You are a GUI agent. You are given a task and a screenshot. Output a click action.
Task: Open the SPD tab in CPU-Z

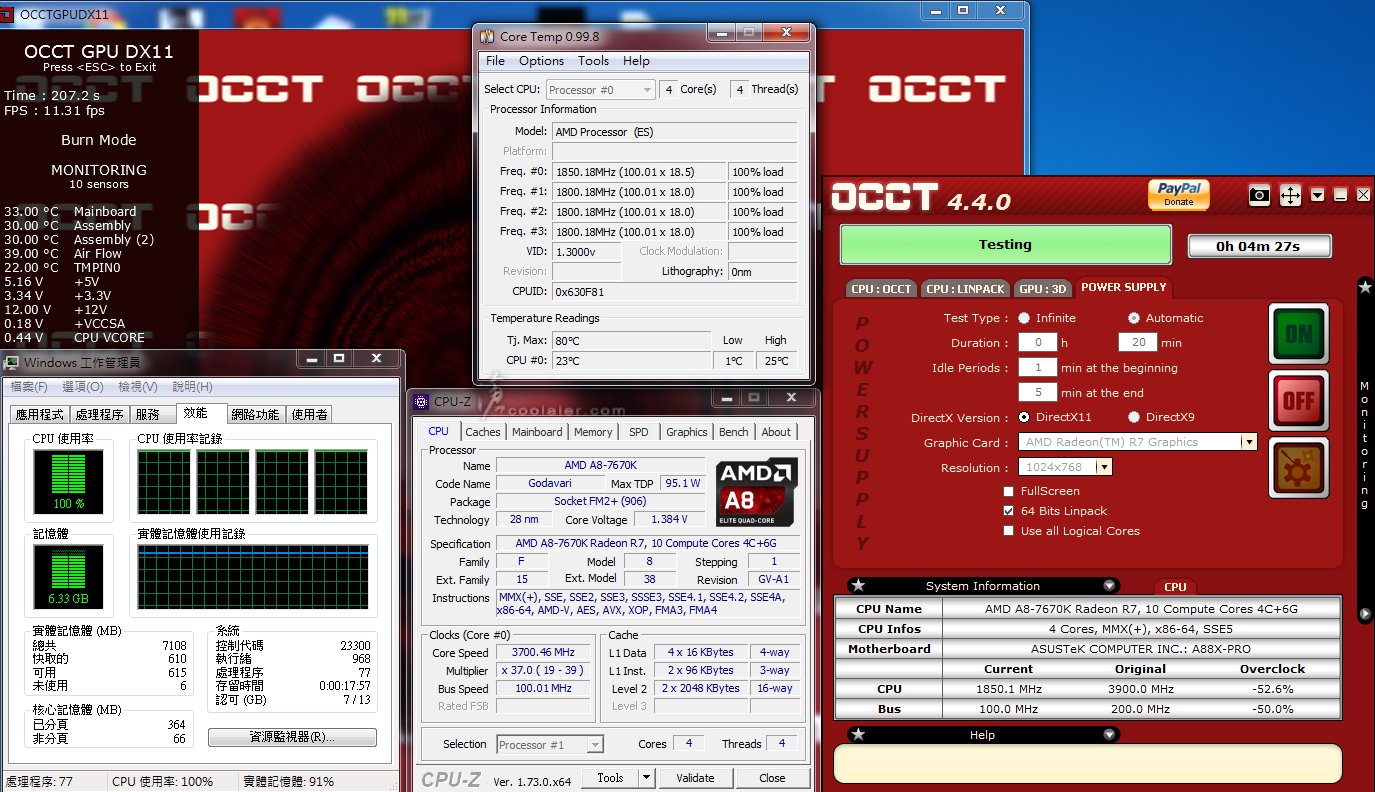(x=638, y=432)
